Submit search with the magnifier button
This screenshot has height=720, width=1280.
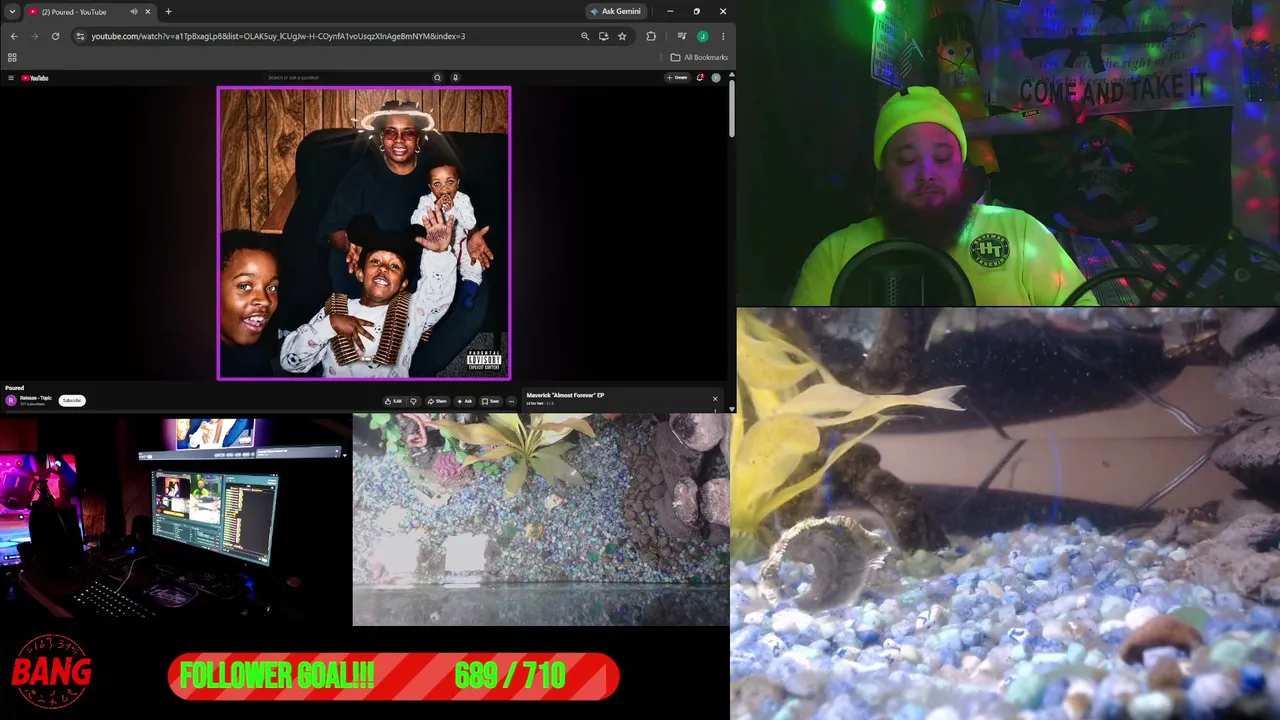[x=437, y=77]
